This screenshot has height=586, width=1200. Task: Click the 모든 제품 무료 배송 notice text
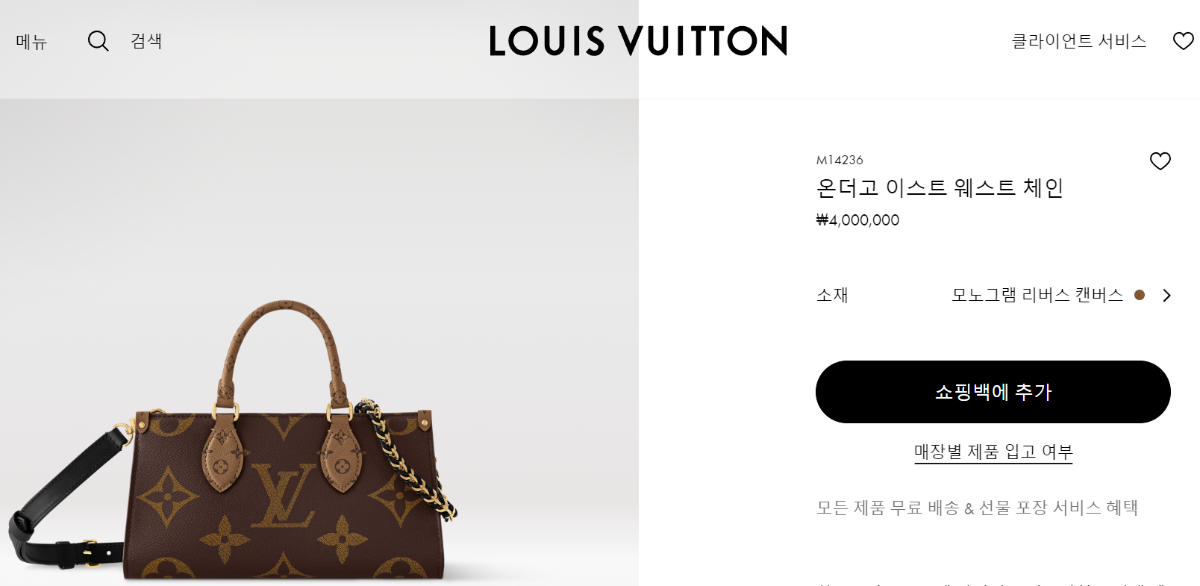977,507
